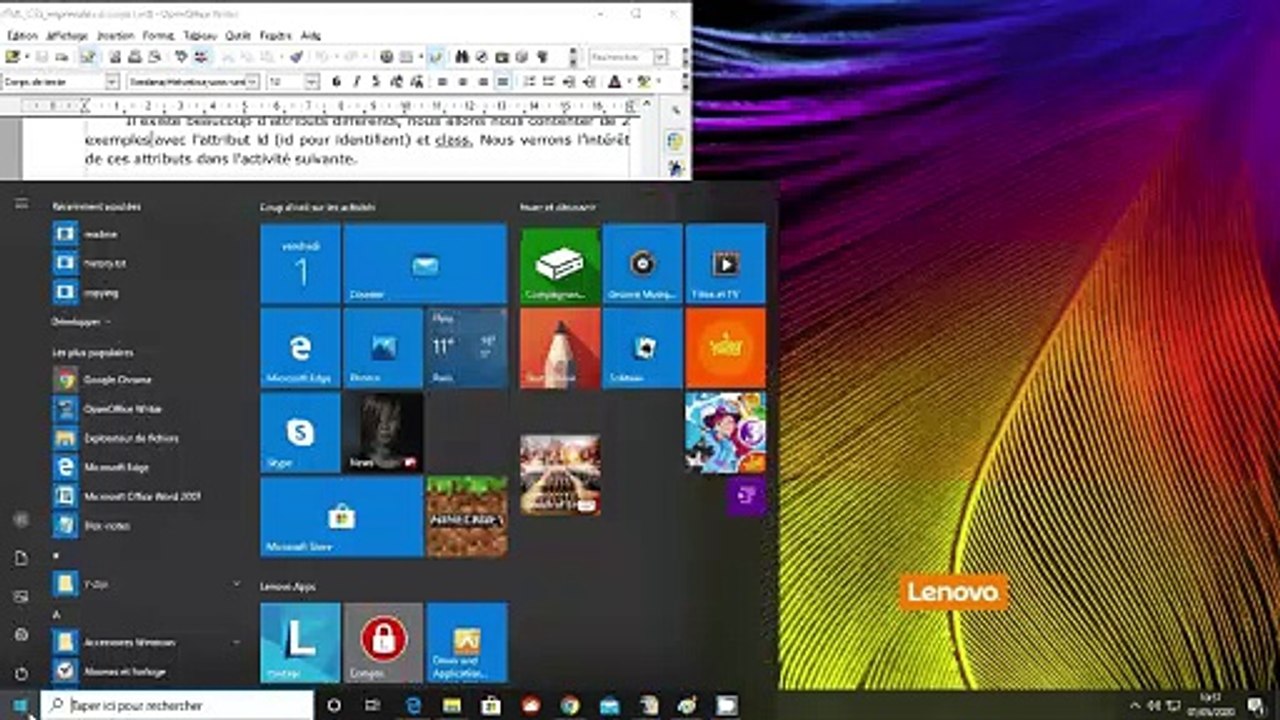Open the recently added history.txt item
Viewport: 1280px width, 720px height.
click(x=147, y=263)
